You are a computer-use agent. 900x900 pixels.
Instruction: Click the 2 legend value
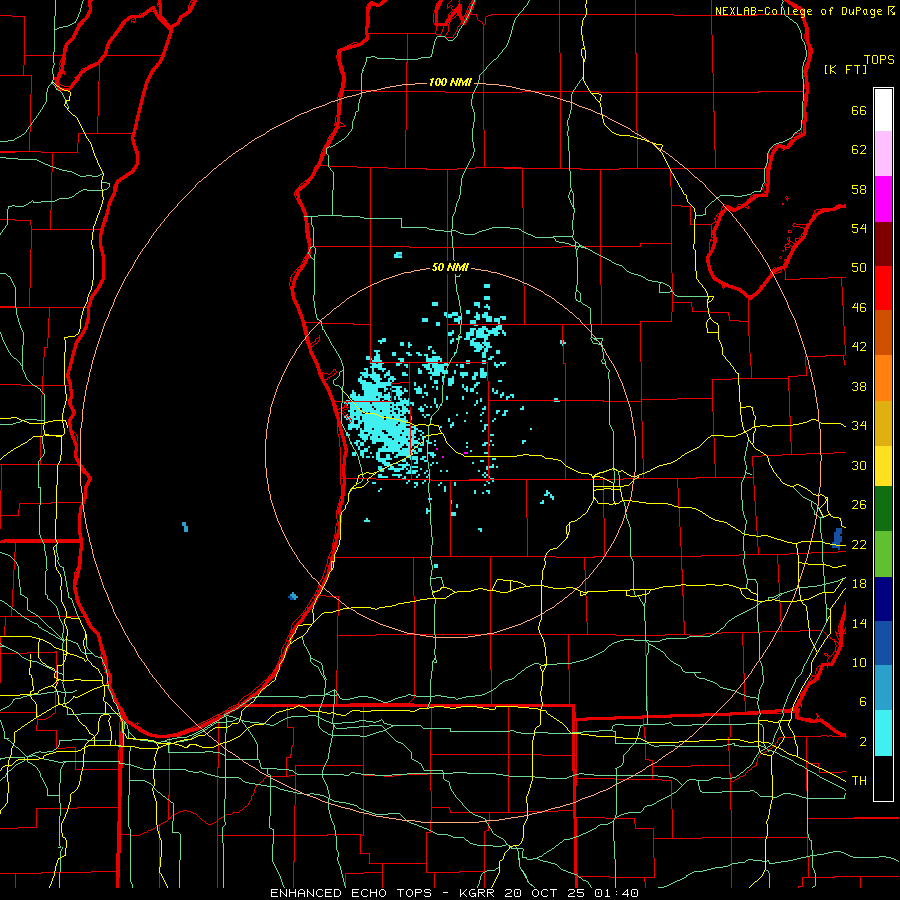[862, 742]
